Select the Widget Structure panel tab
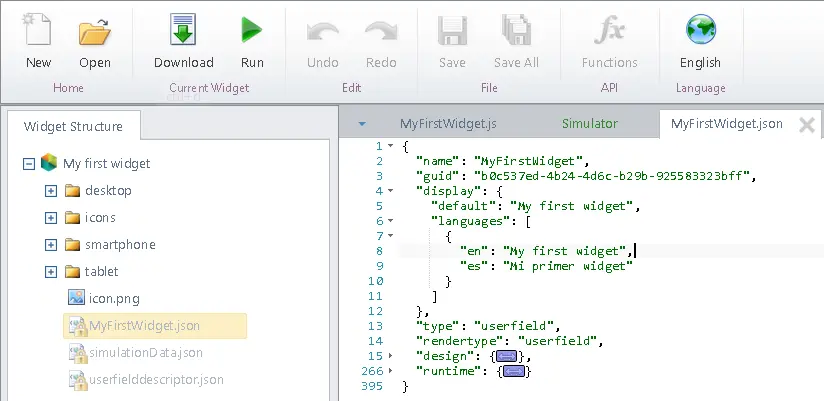Viewport: 824px width, 401px height. tap(73, 126)
